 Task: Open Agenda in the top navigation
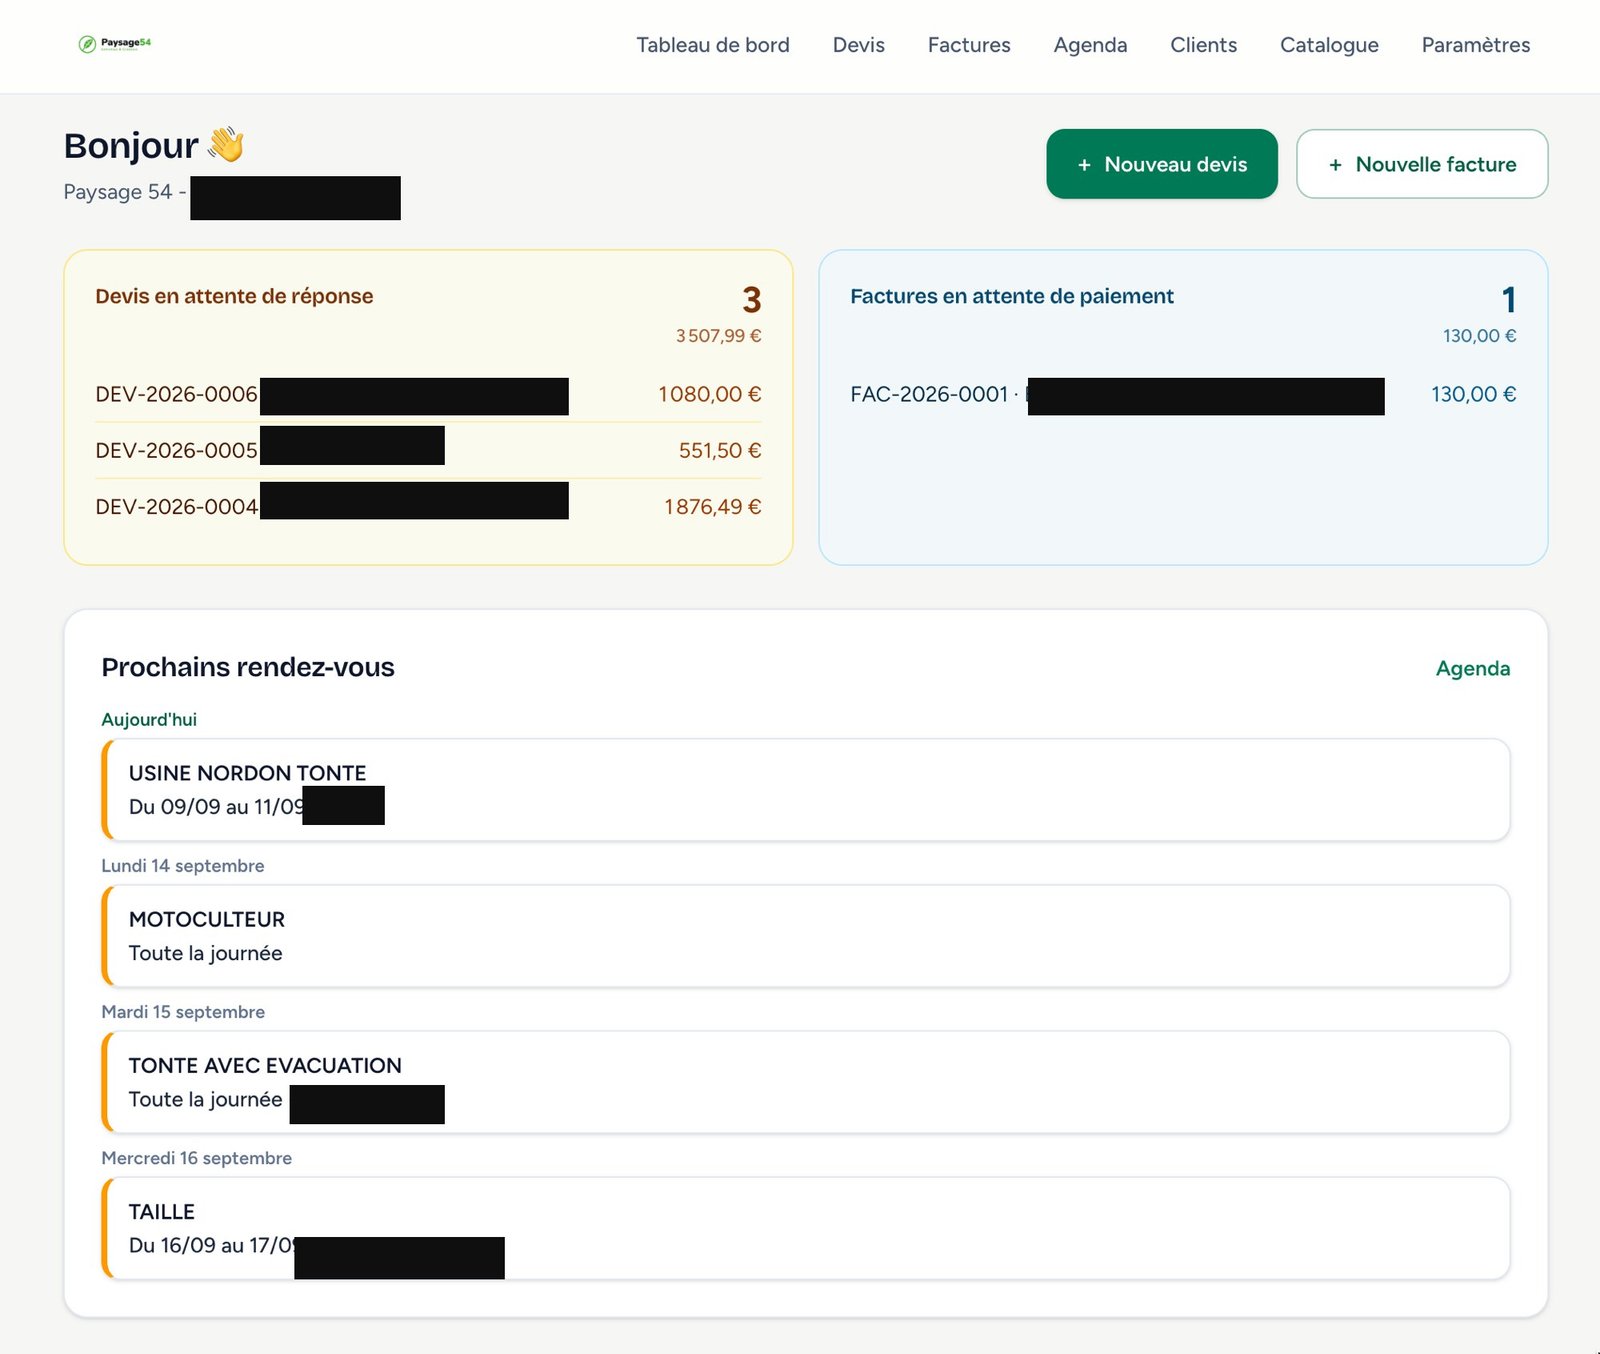click(1090, 45)
